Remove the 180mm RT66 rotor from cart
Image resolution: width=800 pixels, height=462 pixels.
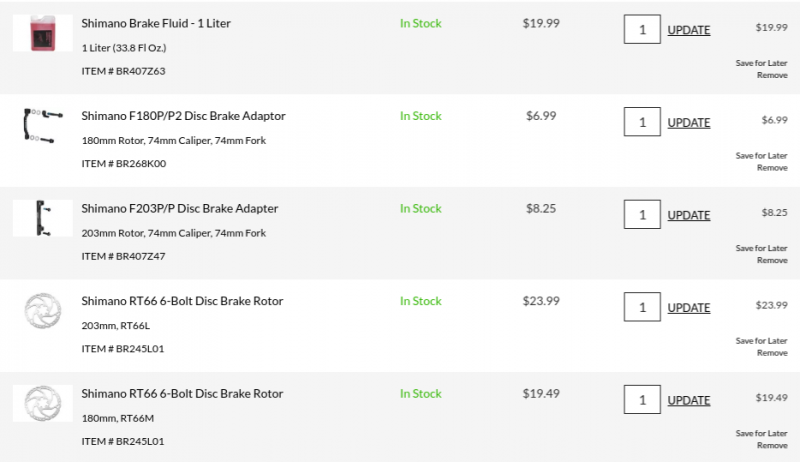pos(772,445)
